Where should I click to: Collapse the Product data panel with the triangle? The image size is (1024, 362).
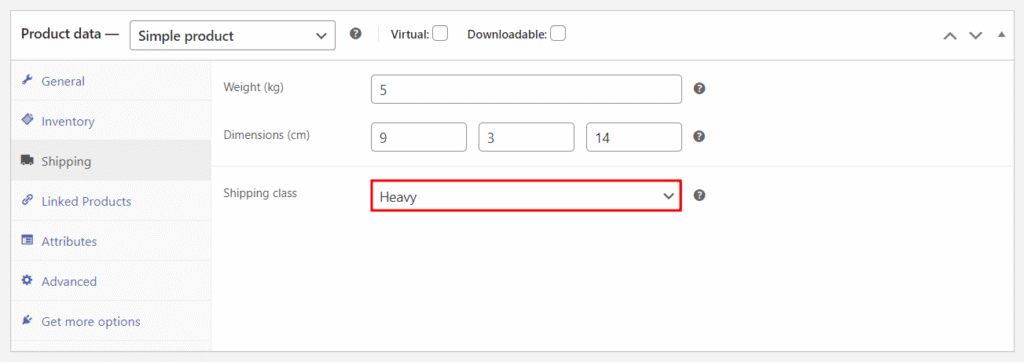click(1001, 35)
